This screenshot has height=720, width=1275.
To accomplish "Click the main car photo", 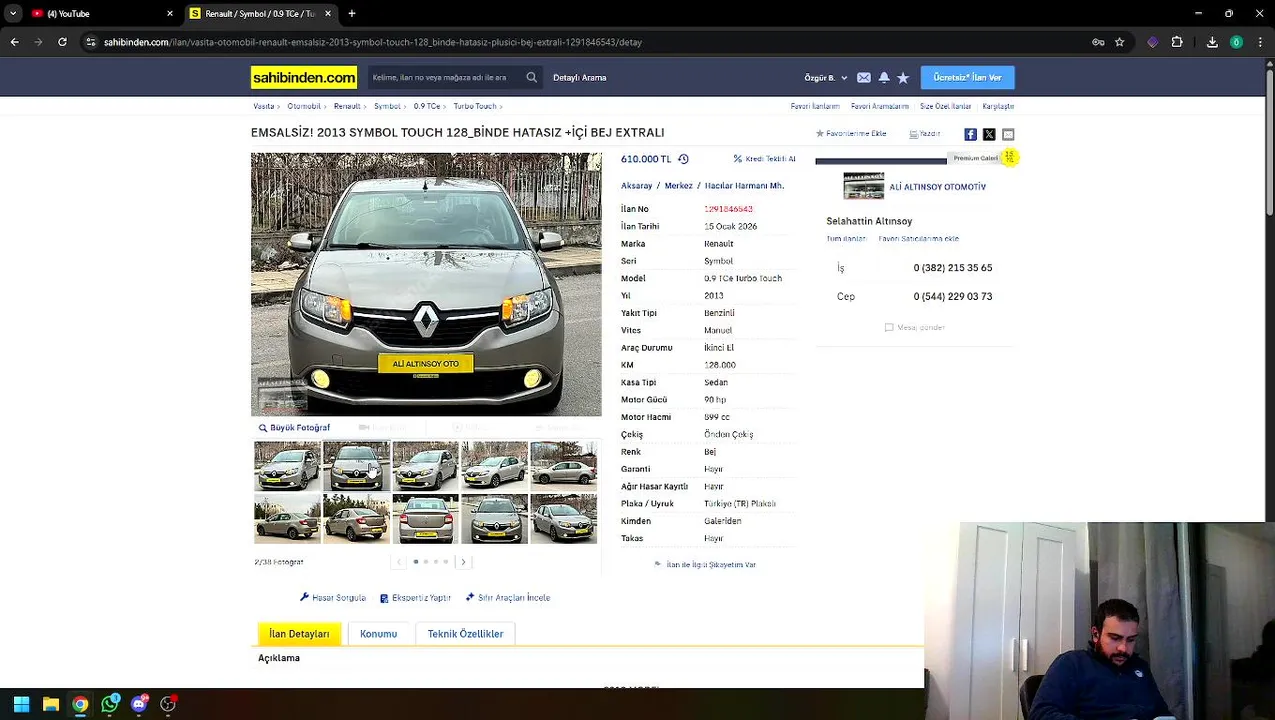I will point(426,284).
